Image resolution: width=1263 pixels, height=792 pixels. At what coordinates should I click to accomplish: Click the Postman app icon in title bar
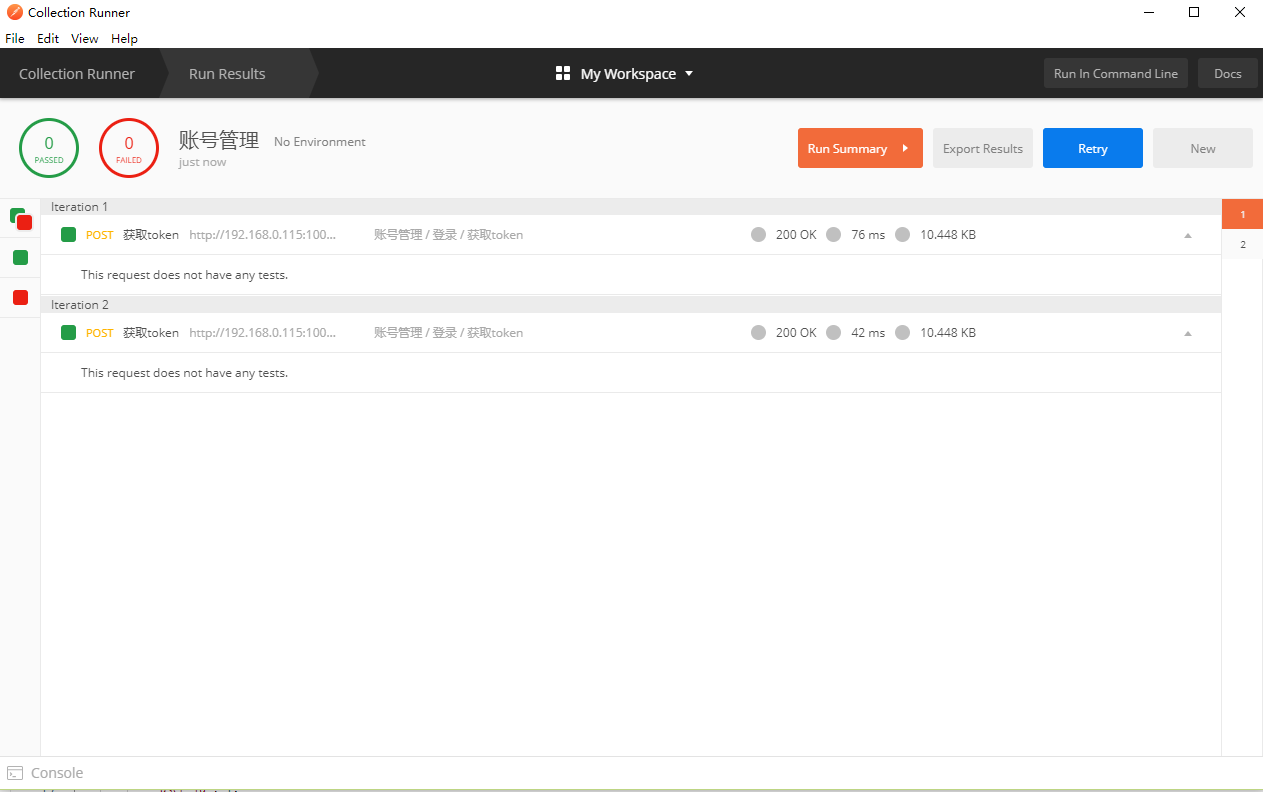click(14, 12)
